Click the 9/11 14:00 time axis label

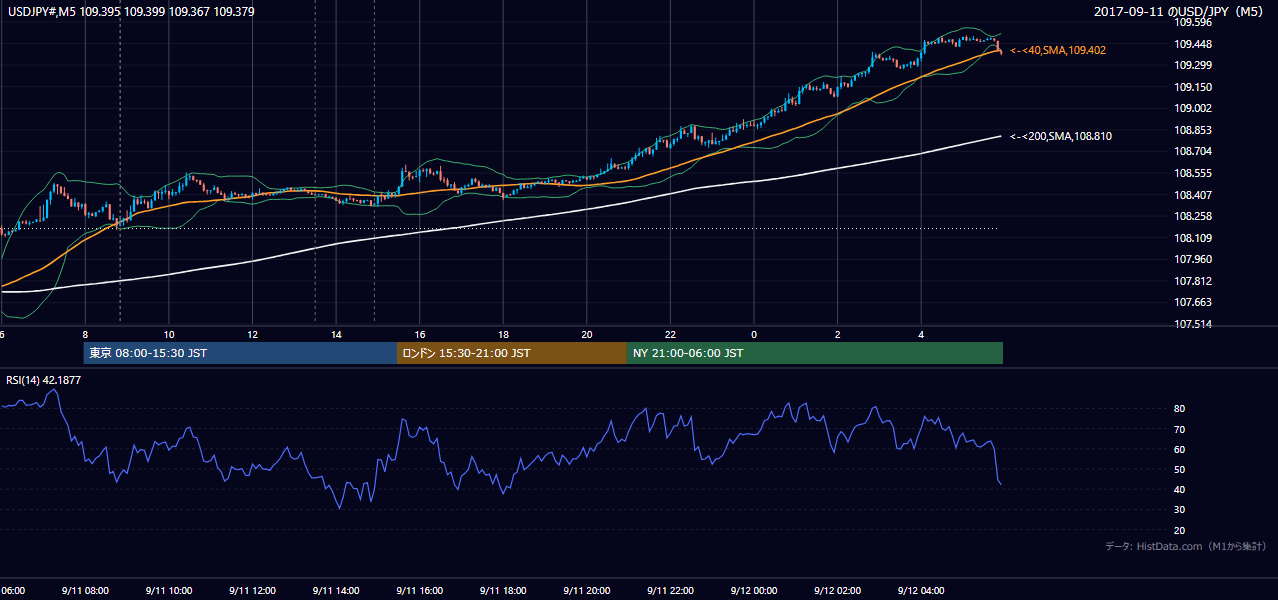(336, 591)
